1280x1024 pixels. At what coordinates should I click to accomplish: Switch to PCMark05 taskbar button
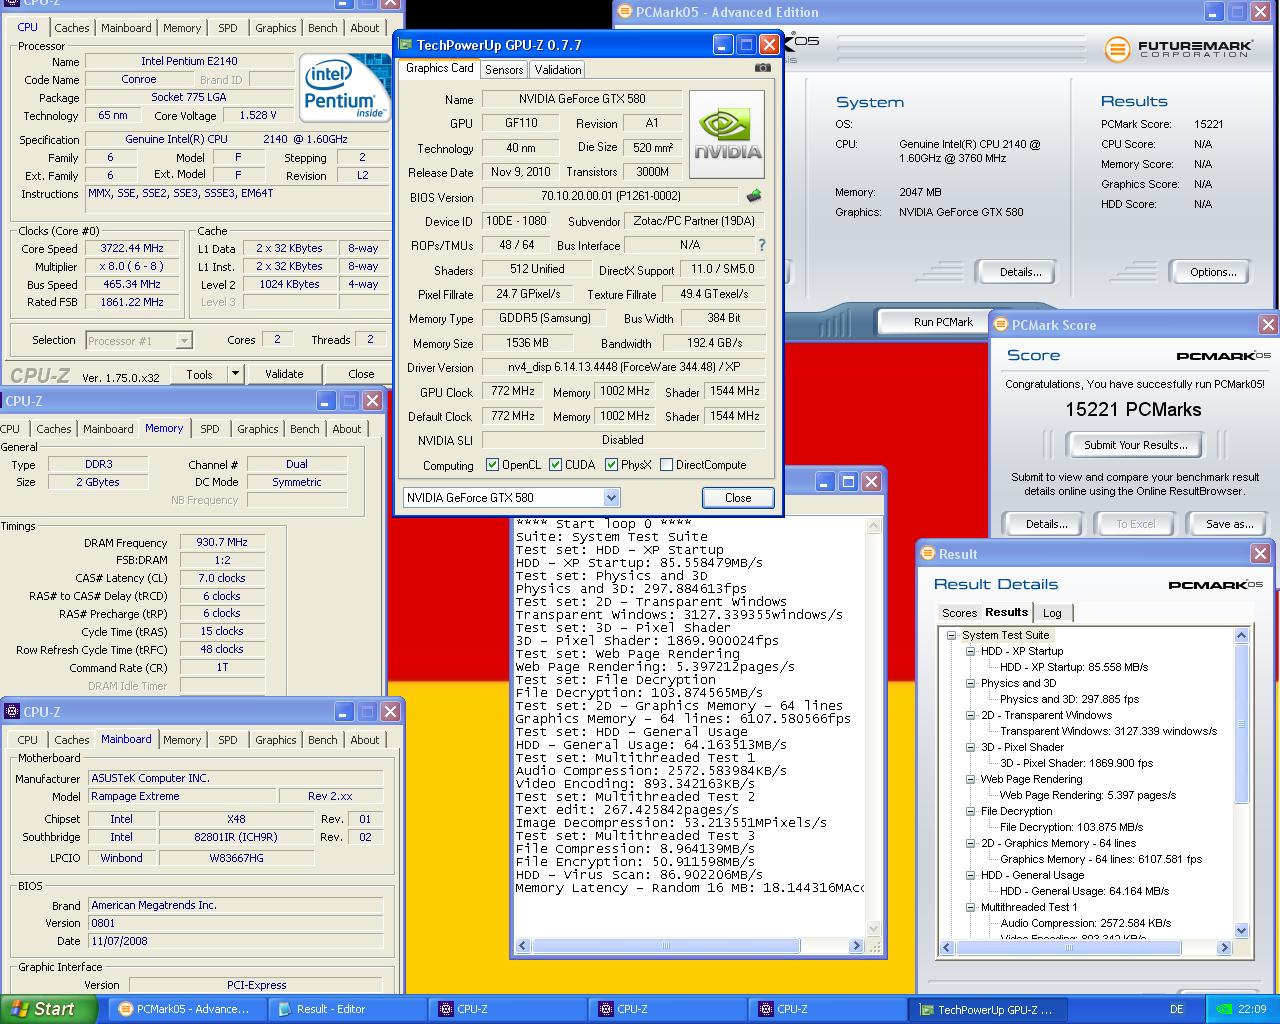coord(187,1009)
